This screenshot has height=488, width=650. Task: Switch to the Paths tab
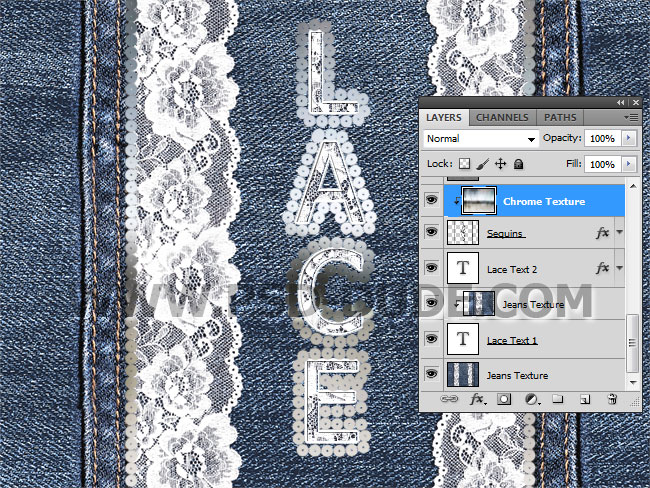pyautogui.click(x=559, y=118)
